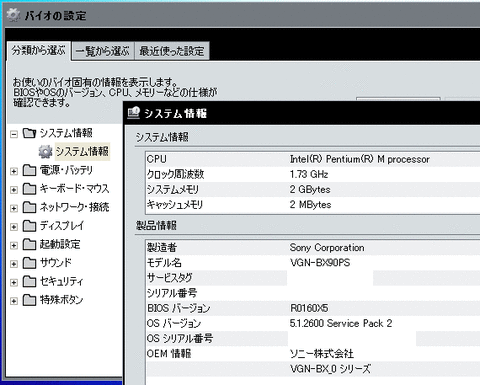Click the セキュリティ folder icon

pyautogui.click(x=29, y=281)
